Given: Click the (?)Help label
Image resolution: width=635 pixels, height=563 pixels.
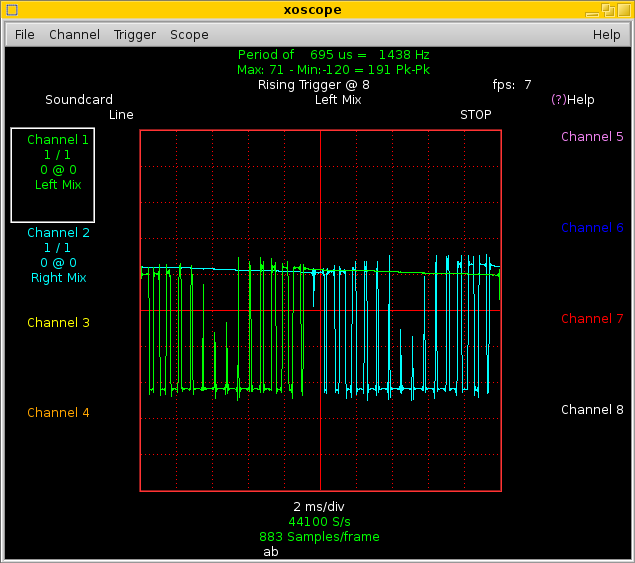Looking at the screenshot, I should (x=573, y=100).
